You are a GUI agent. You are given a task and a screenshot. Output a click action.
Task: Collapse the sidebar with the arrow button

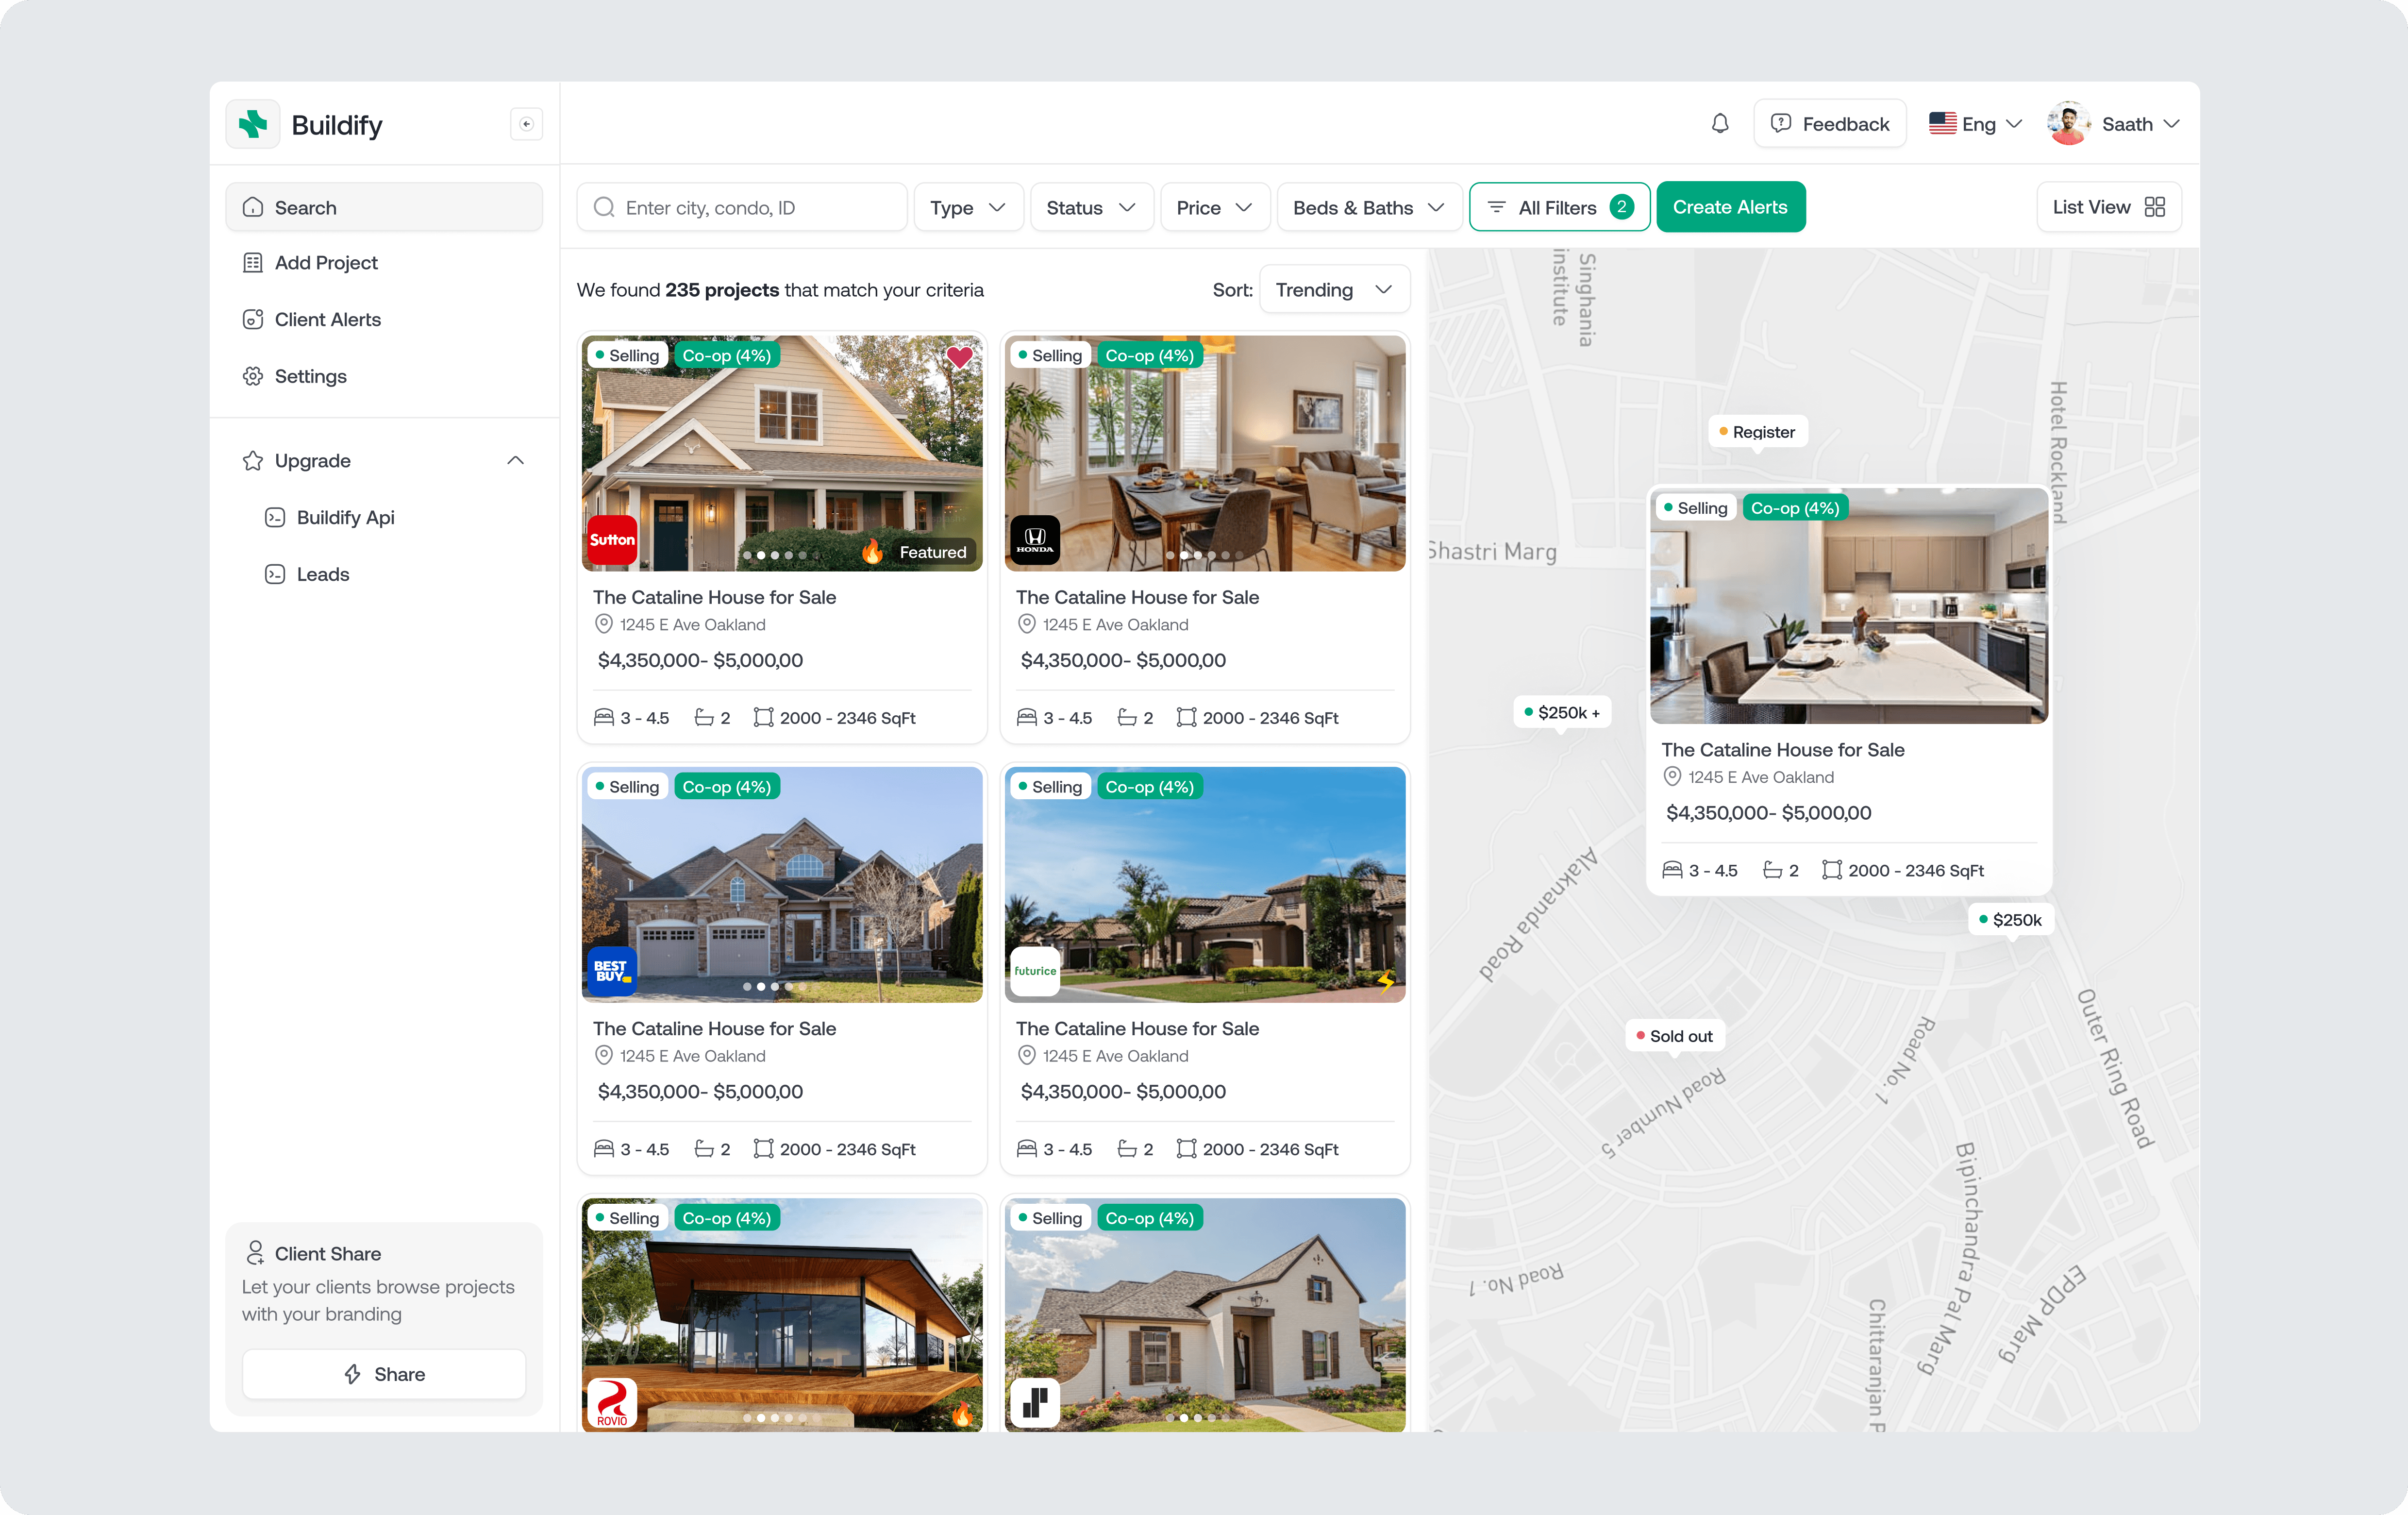click(527, 124)
